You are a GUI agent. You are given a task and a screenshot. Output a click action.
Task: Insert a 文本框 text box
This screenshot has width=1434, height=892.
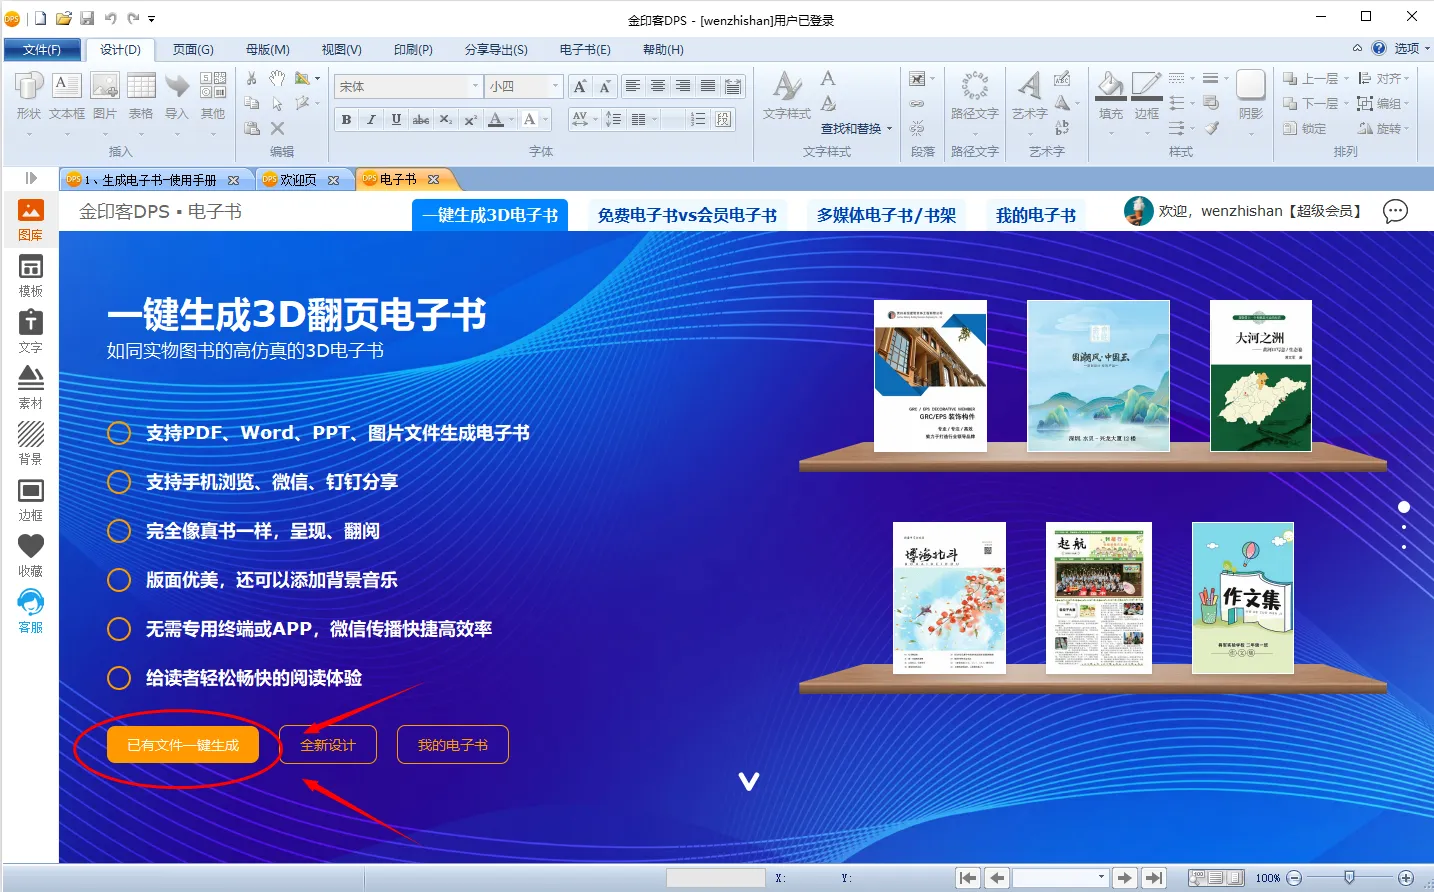tap(66, 96)
